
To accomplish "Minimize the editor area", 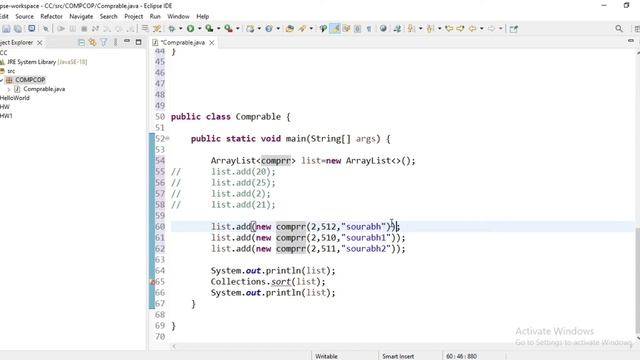I will 631,41.
